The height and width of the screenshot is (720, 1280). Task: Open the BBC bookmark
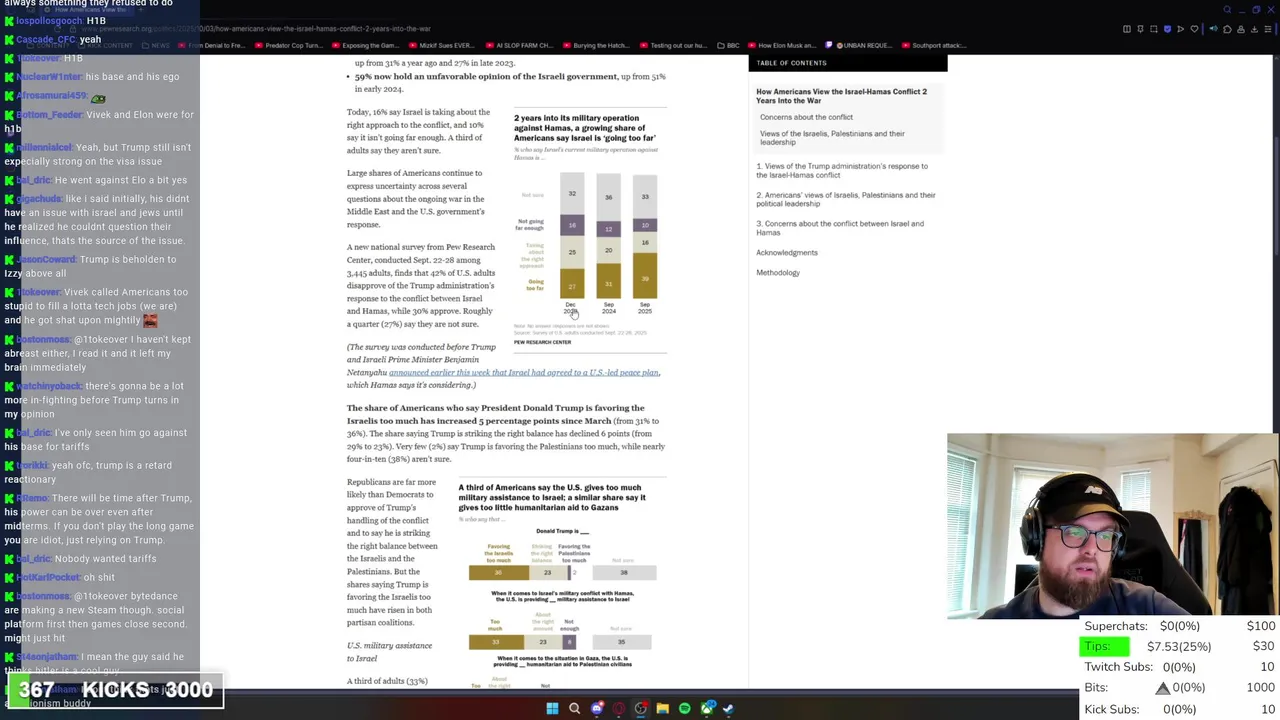(729, 45)
